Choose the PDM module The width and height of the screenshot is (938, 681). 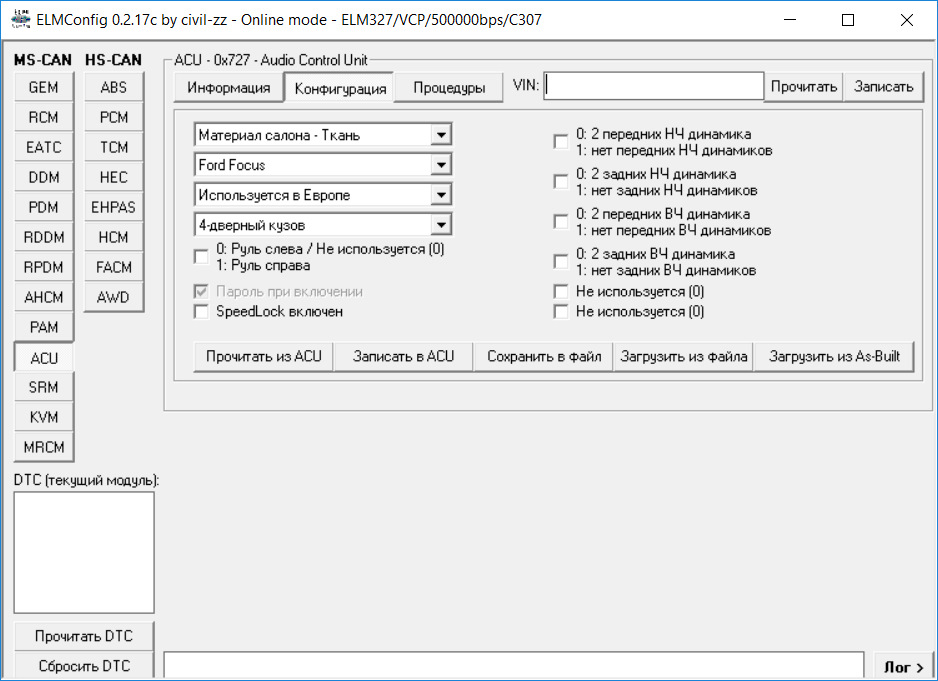(44, 207)
